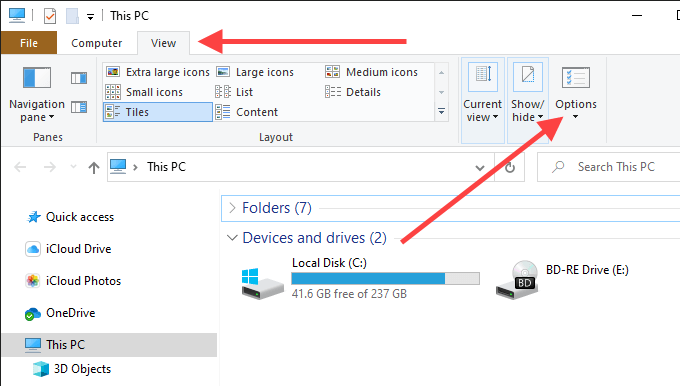Toggle the Preview pane icon

(x=79, y=78)
